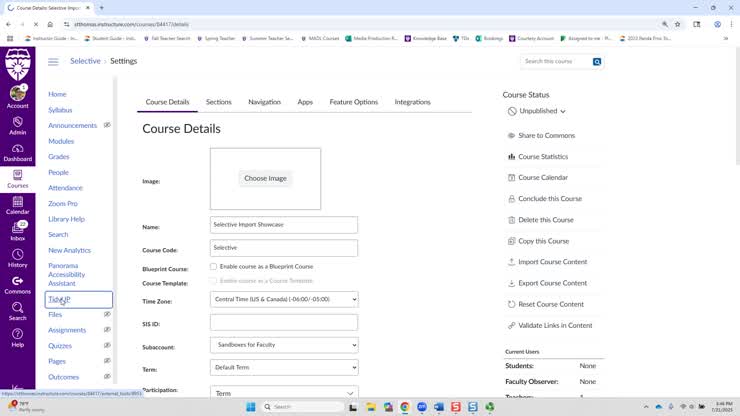This screenshot has height=416, width=740.
Task: Click Validate Links in Content
Action: (550, 326)
